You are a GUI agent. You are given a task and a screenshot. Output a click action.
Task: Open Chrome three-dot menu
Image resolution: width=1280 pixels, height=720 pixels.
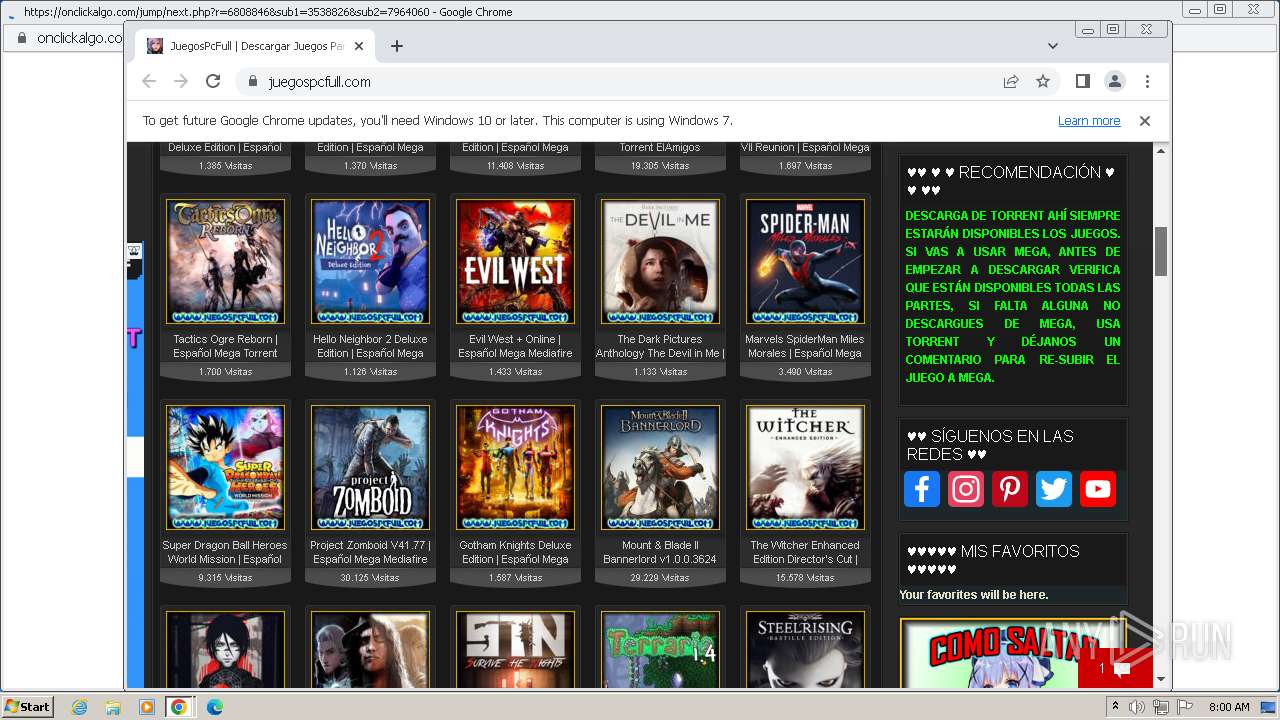pyautogui.click(x=1147, y=82)
